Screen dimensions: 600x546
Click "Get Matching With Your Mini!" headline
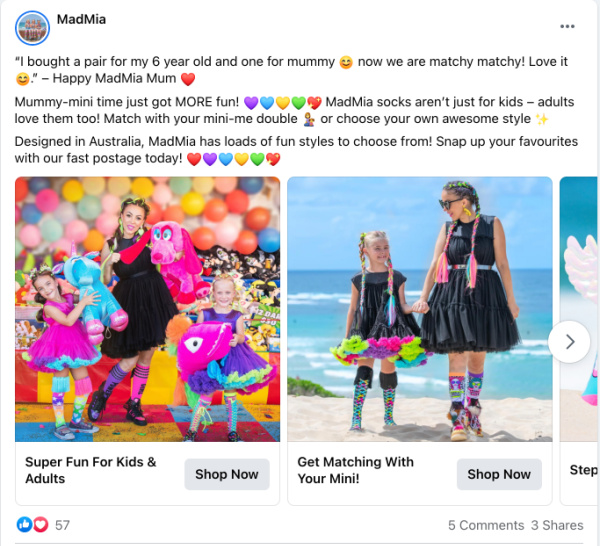coord(354,470)
